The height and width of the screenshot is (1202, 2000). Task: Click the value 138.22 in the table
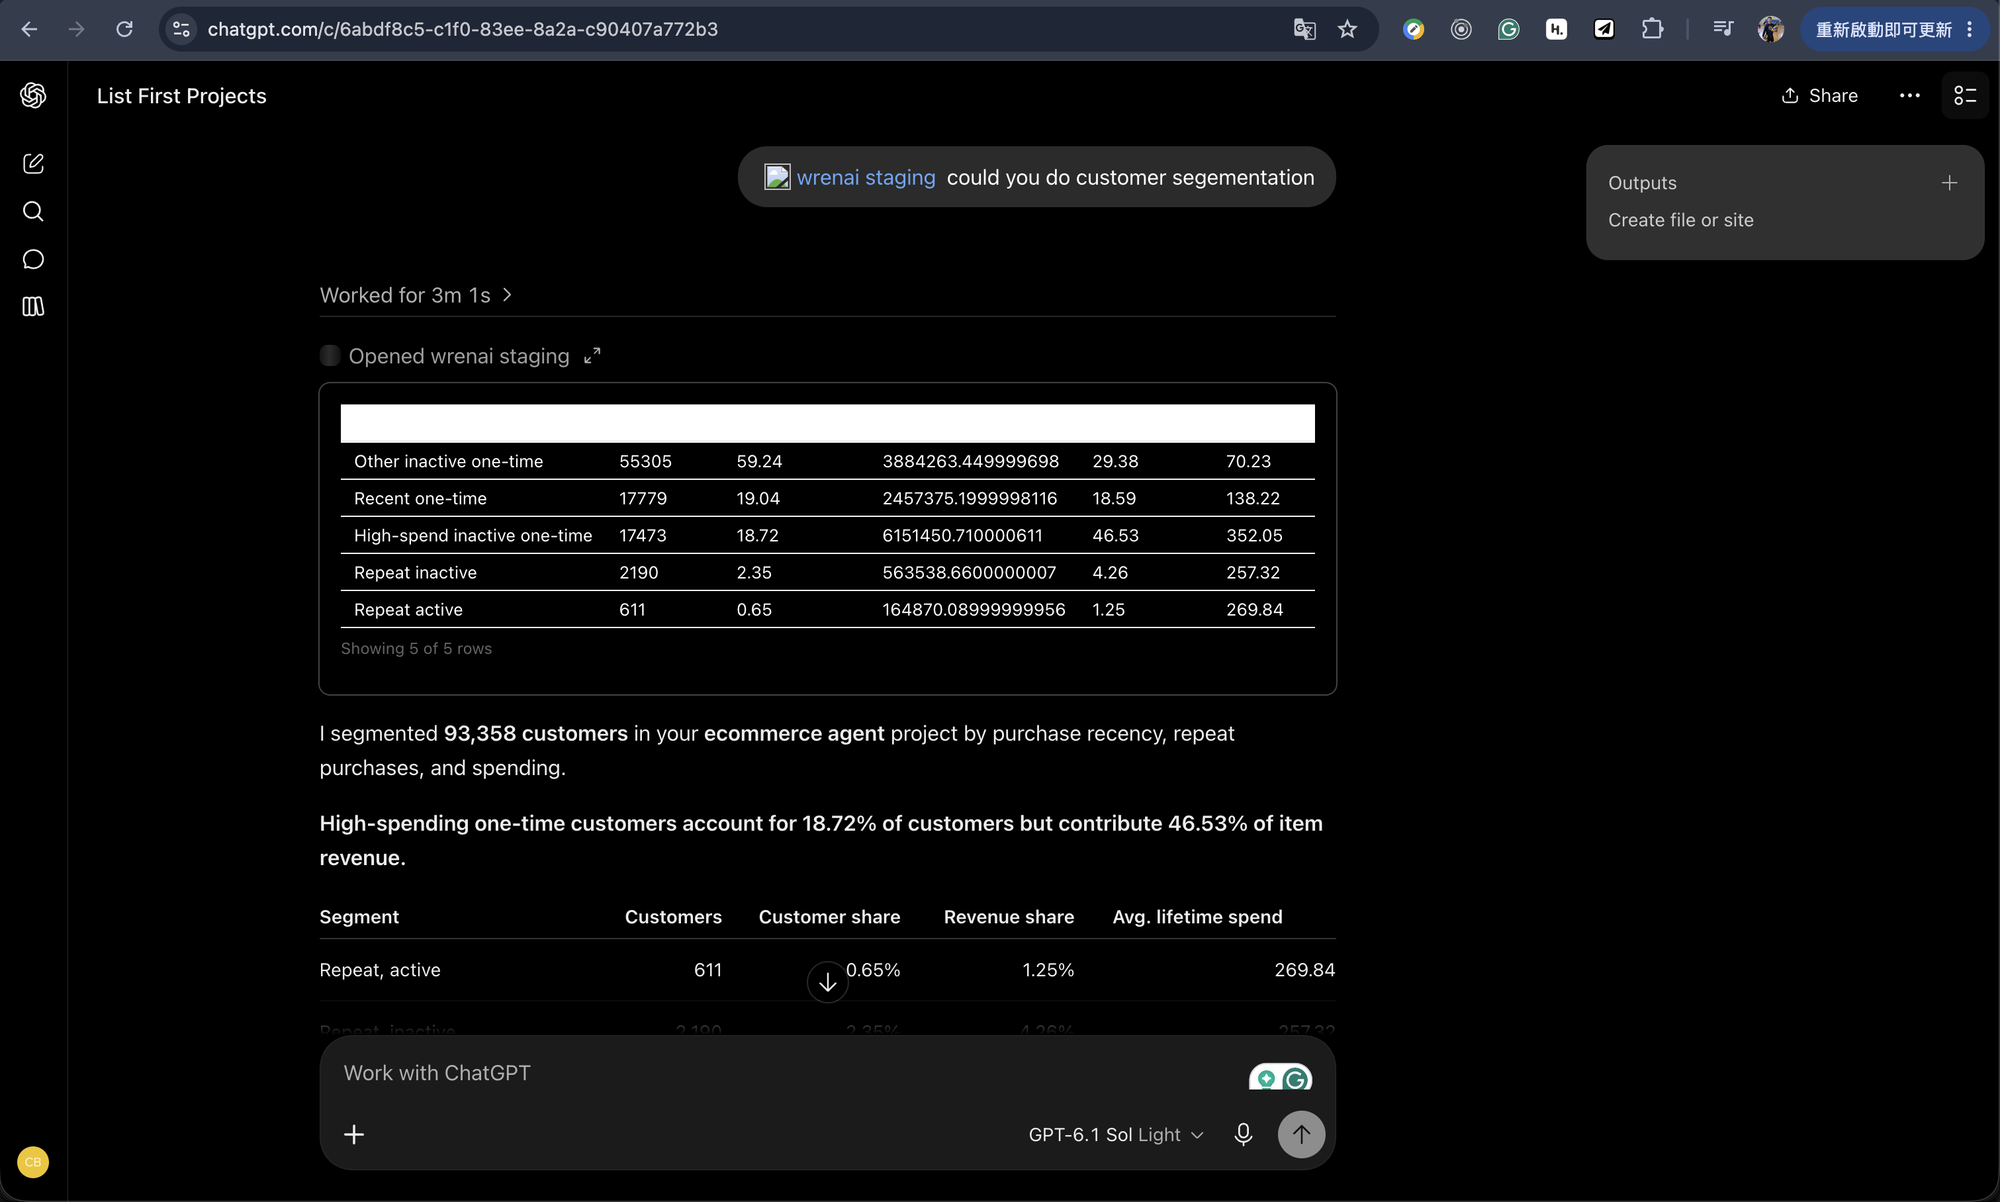[1253, 498]
